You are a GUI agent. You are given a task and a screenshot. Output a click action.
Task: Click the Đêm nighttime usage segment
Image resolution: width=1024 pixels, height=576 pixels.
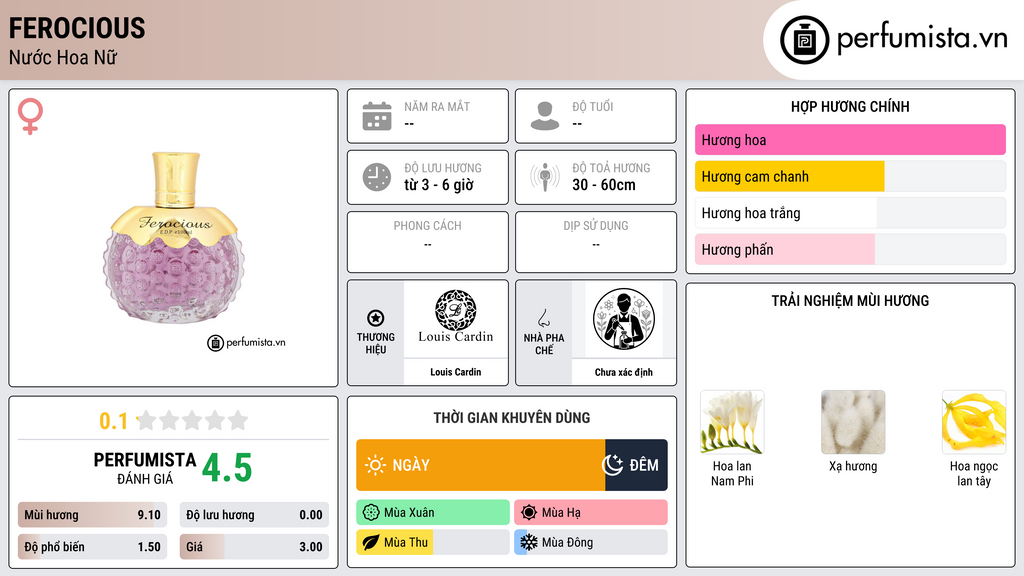pos(636,465)
